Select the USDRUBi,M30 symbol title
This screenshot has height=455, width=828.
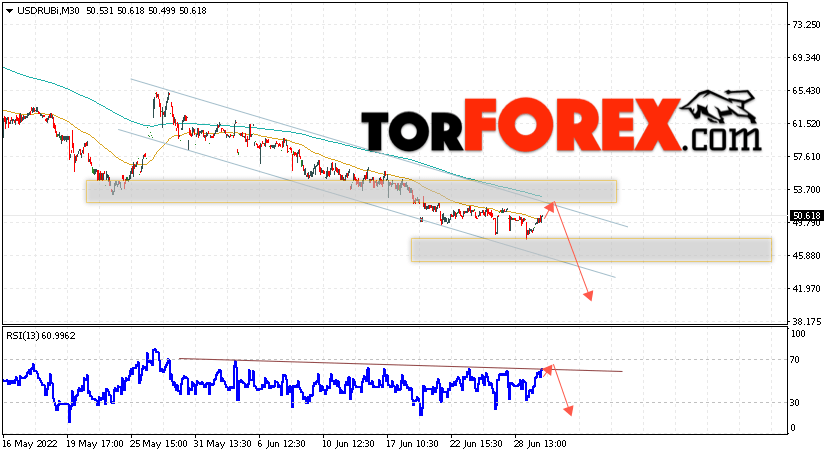[48, 11]
